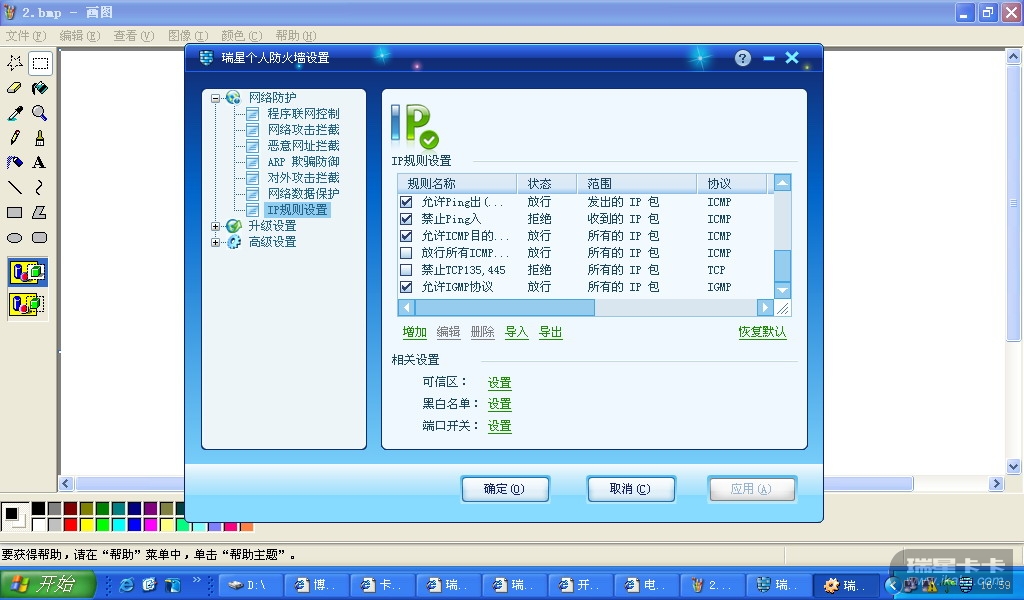Select 程序联网控制 in the settings tree
The image size is (1024, 600).
(303, 114)
